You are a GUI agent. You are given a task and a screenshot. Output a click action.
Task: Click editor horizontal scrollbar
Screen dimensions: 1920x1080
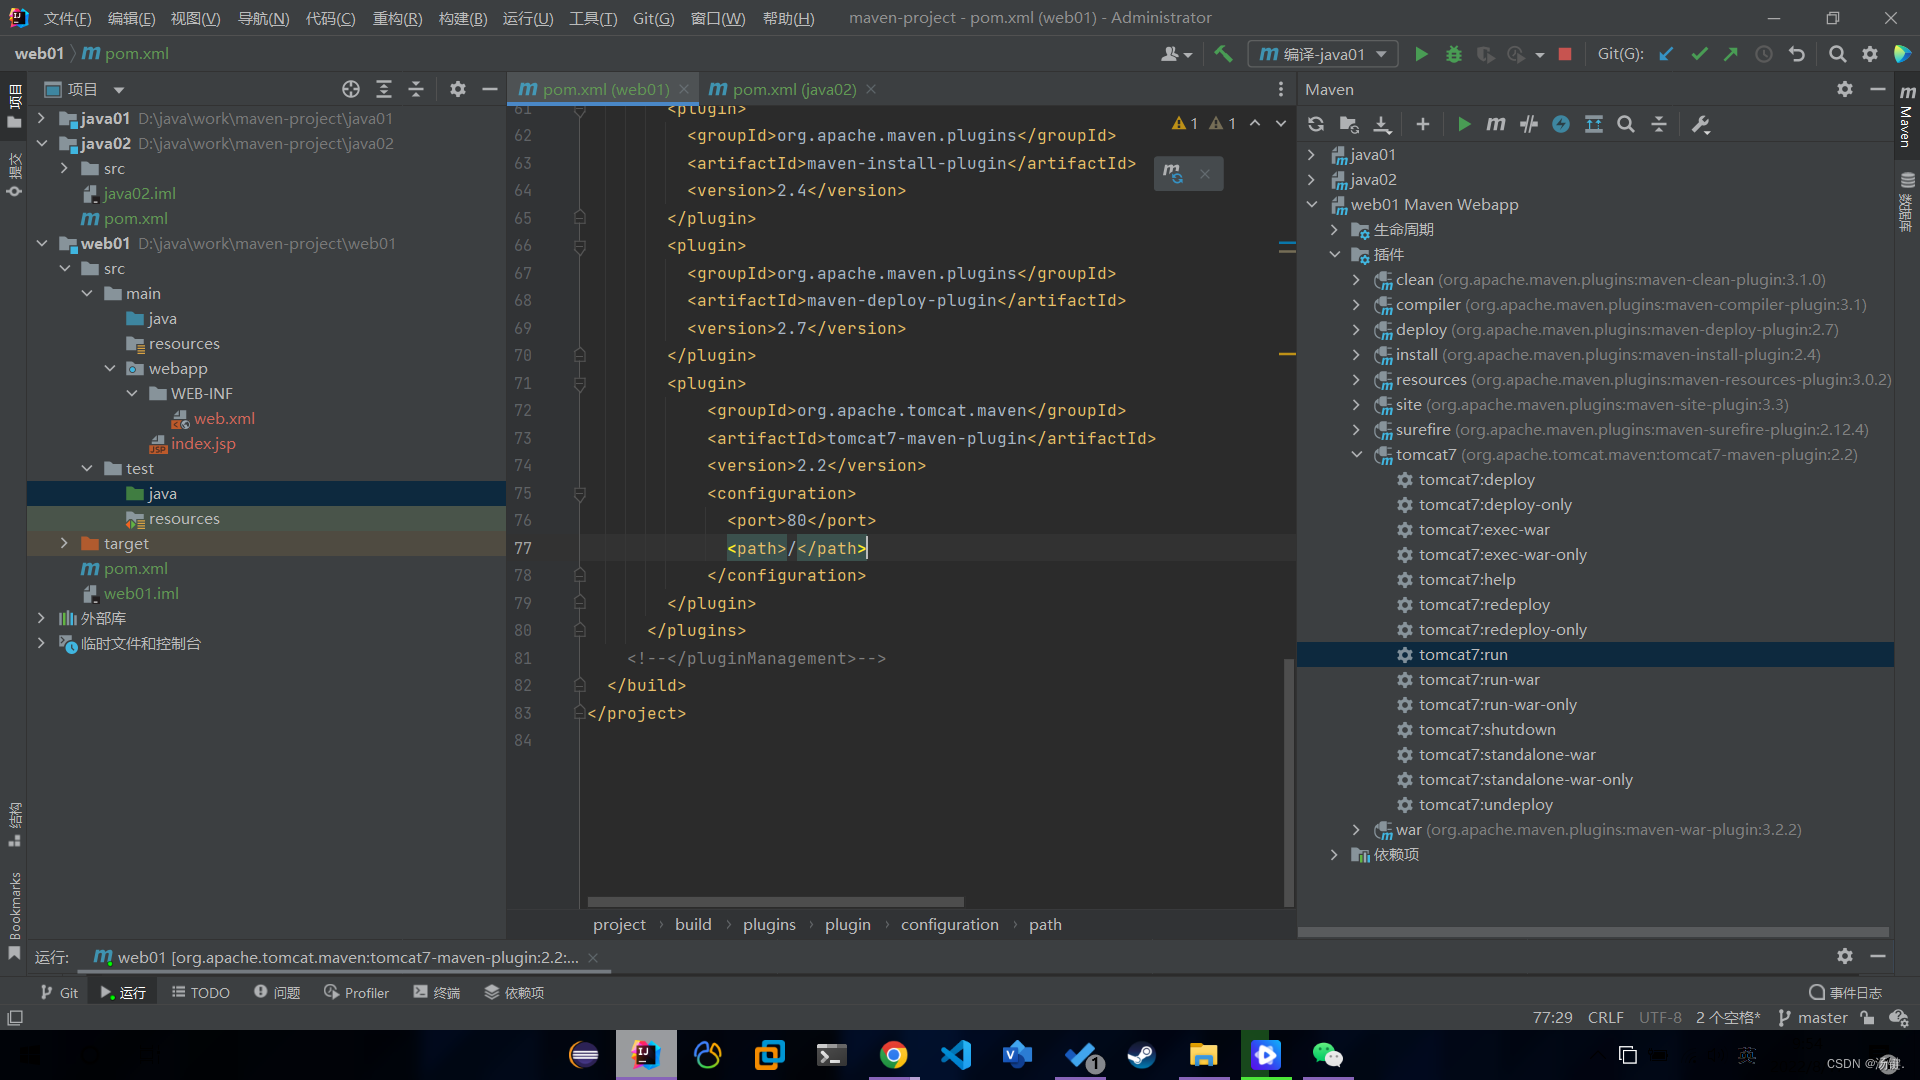(775, 901)
